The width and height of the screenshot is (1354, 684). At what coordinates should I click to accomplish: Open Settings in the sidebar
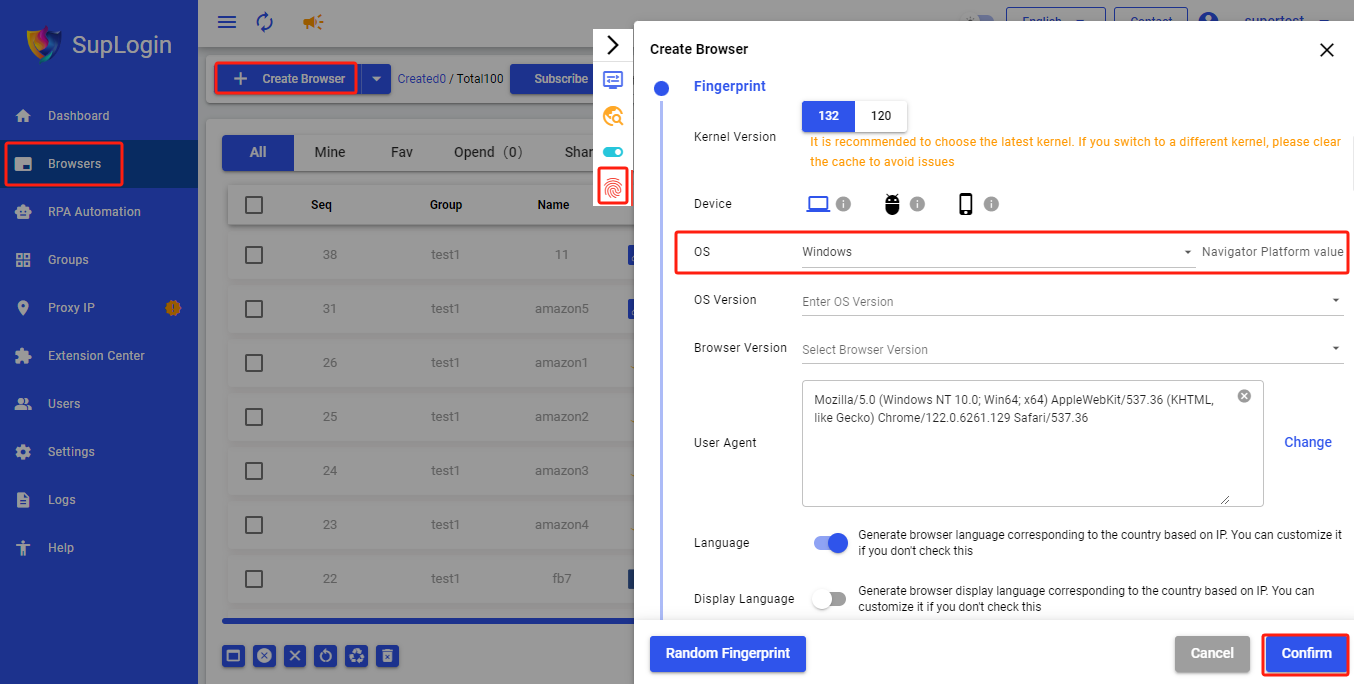[x=99, y=452]
